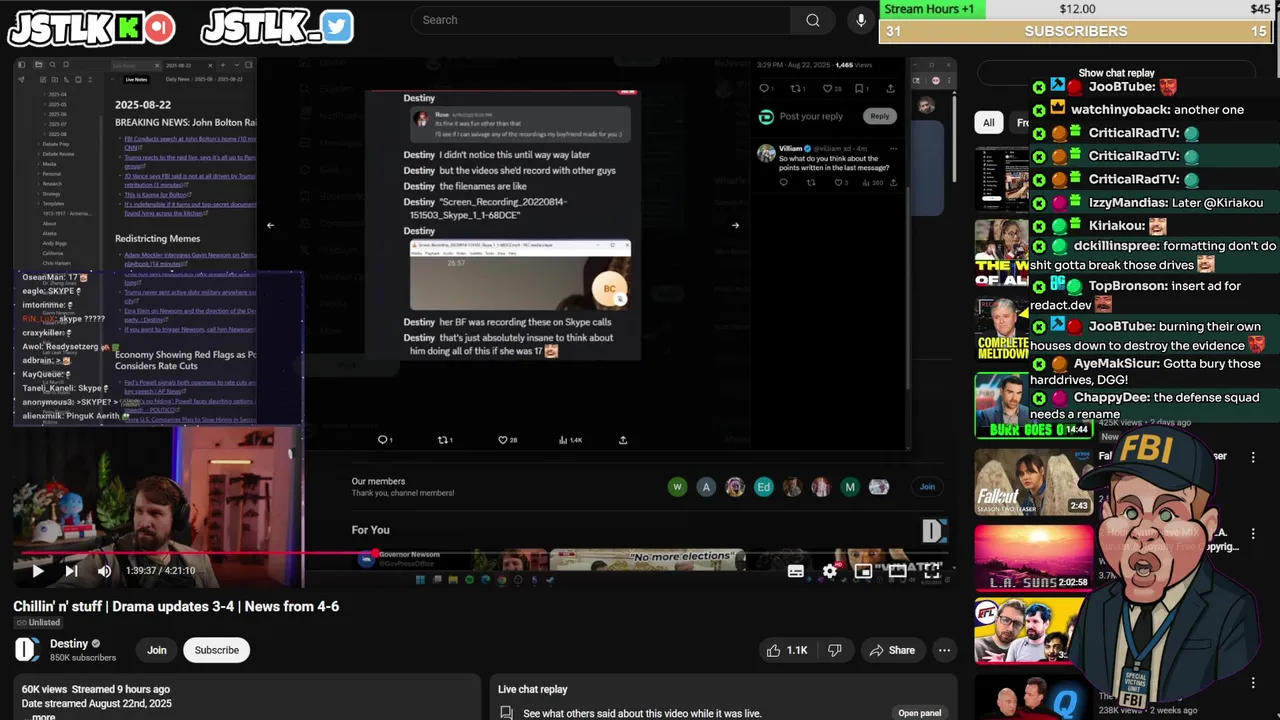Play the paused video
This screenshot has width=1280, height=720.
click(37, 571)
